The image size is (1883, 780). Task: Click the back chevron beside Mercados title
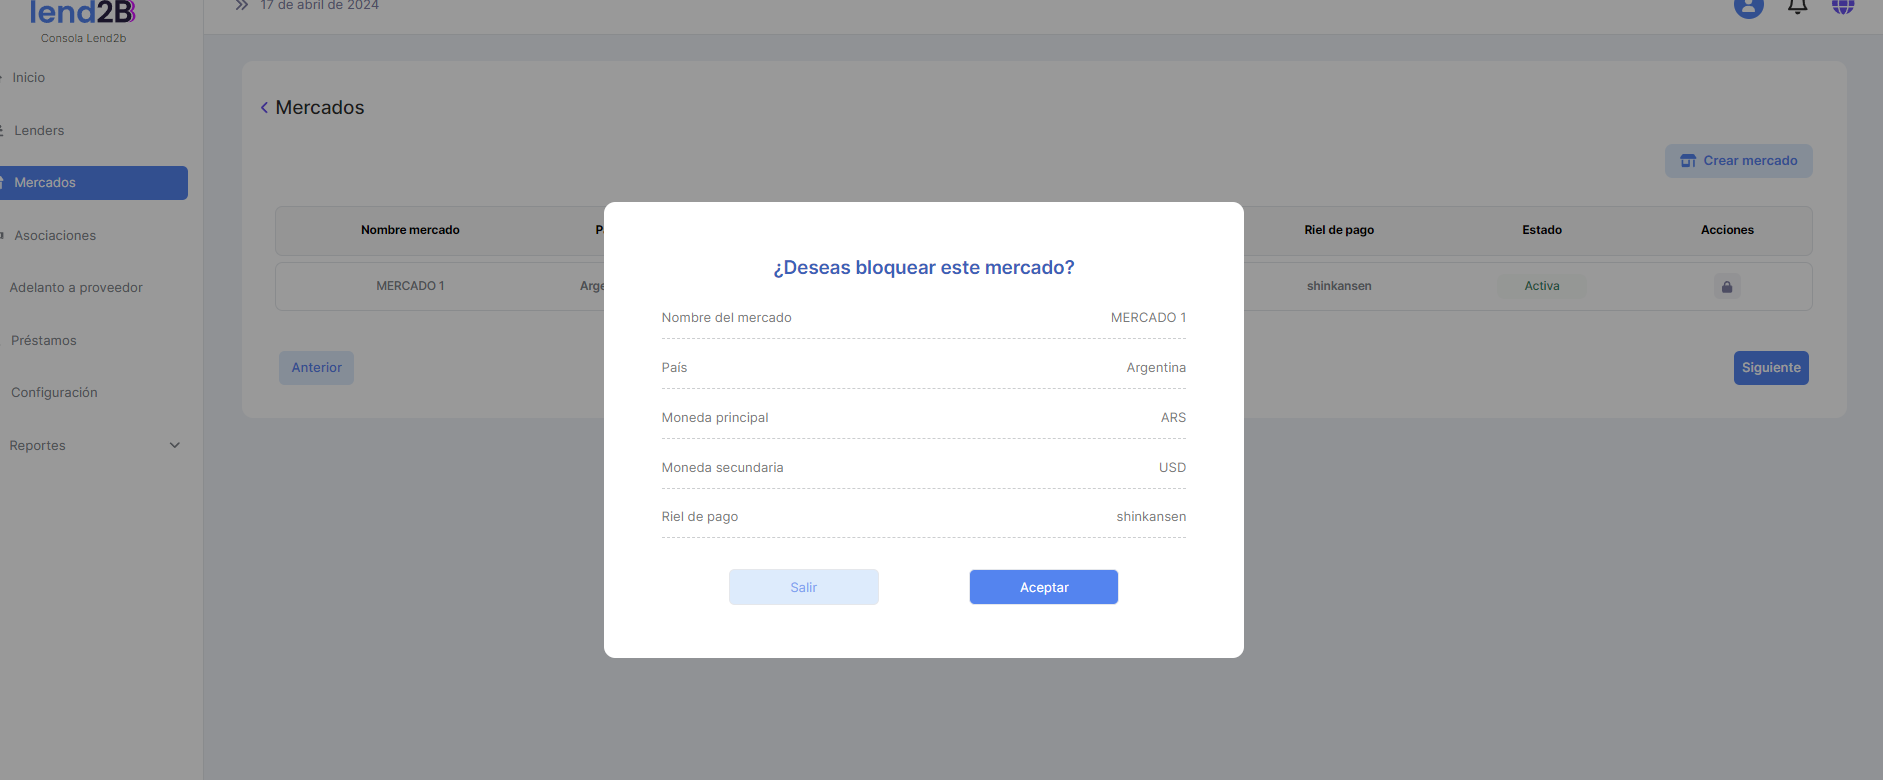pyautogui.click(x=264, y=108)
